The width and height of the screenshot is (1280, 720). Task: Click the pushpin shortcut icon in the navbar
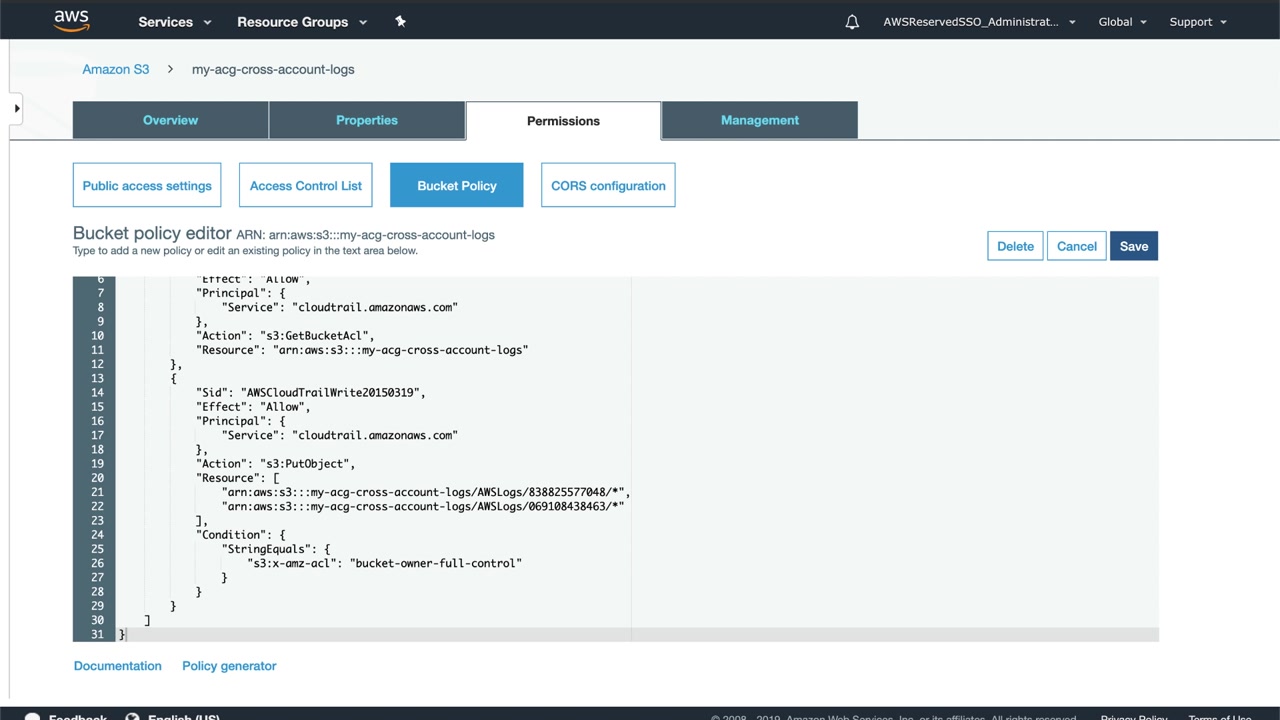point(400,21)
